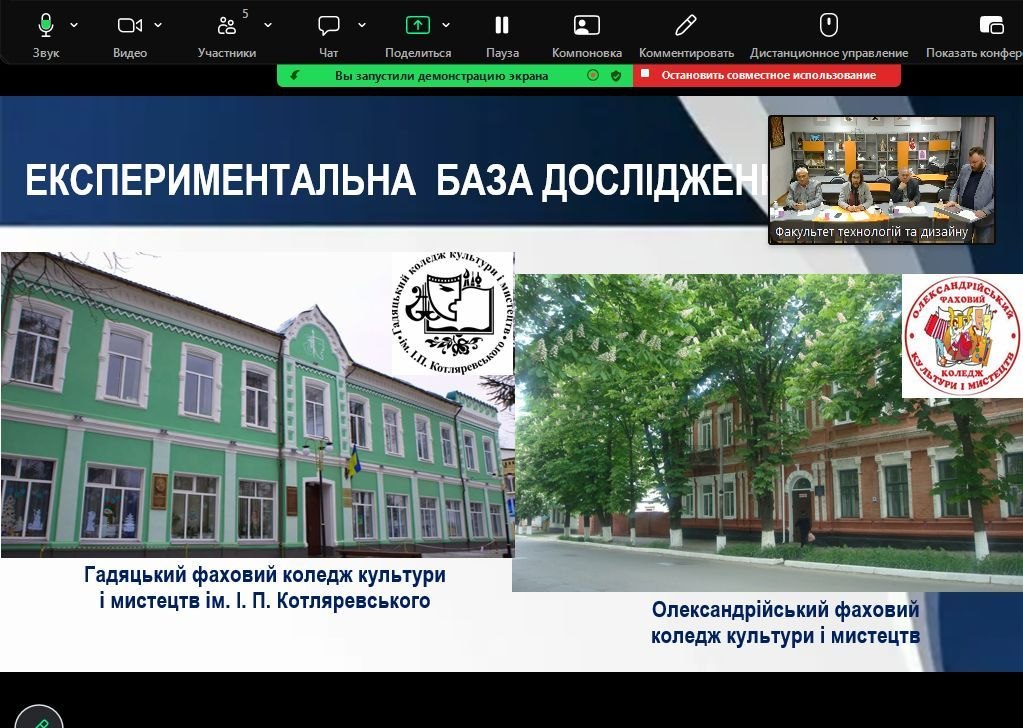1023x728 pixels.
Task: Click the green Поделиться share screen icon
Action: coord(417,26)
